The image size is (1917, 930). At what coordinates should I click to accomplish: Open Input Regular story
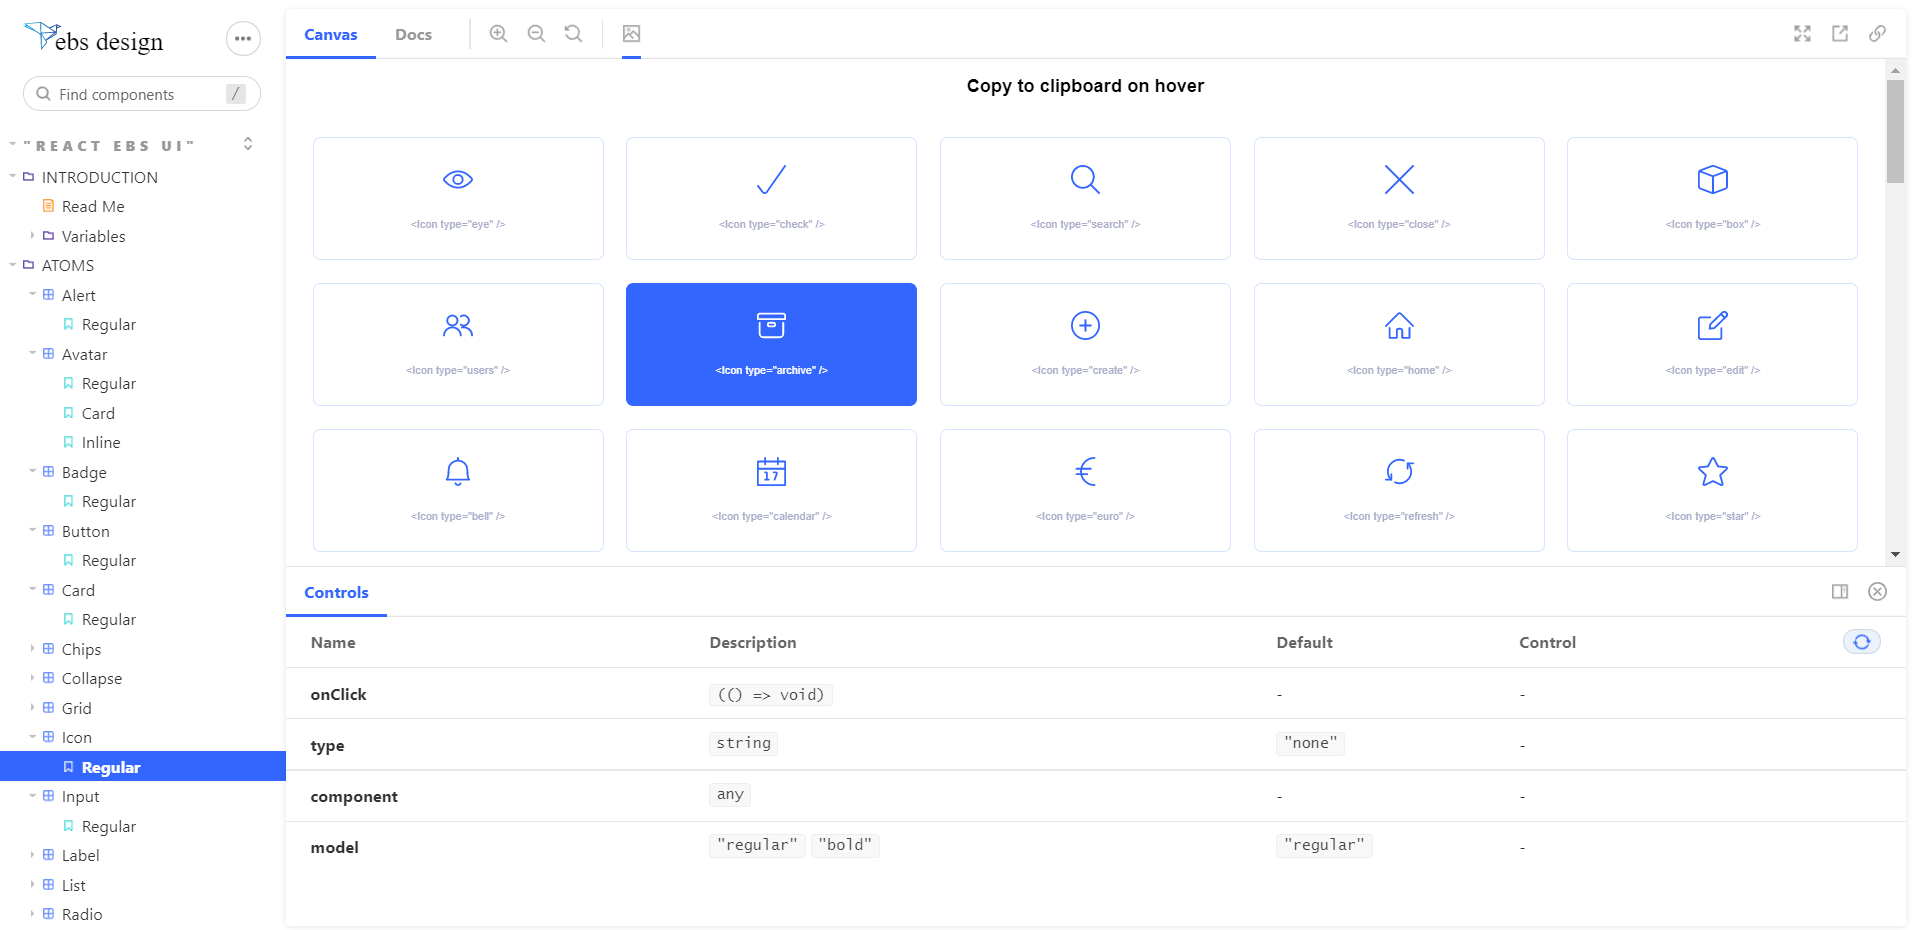coord(108,826)
